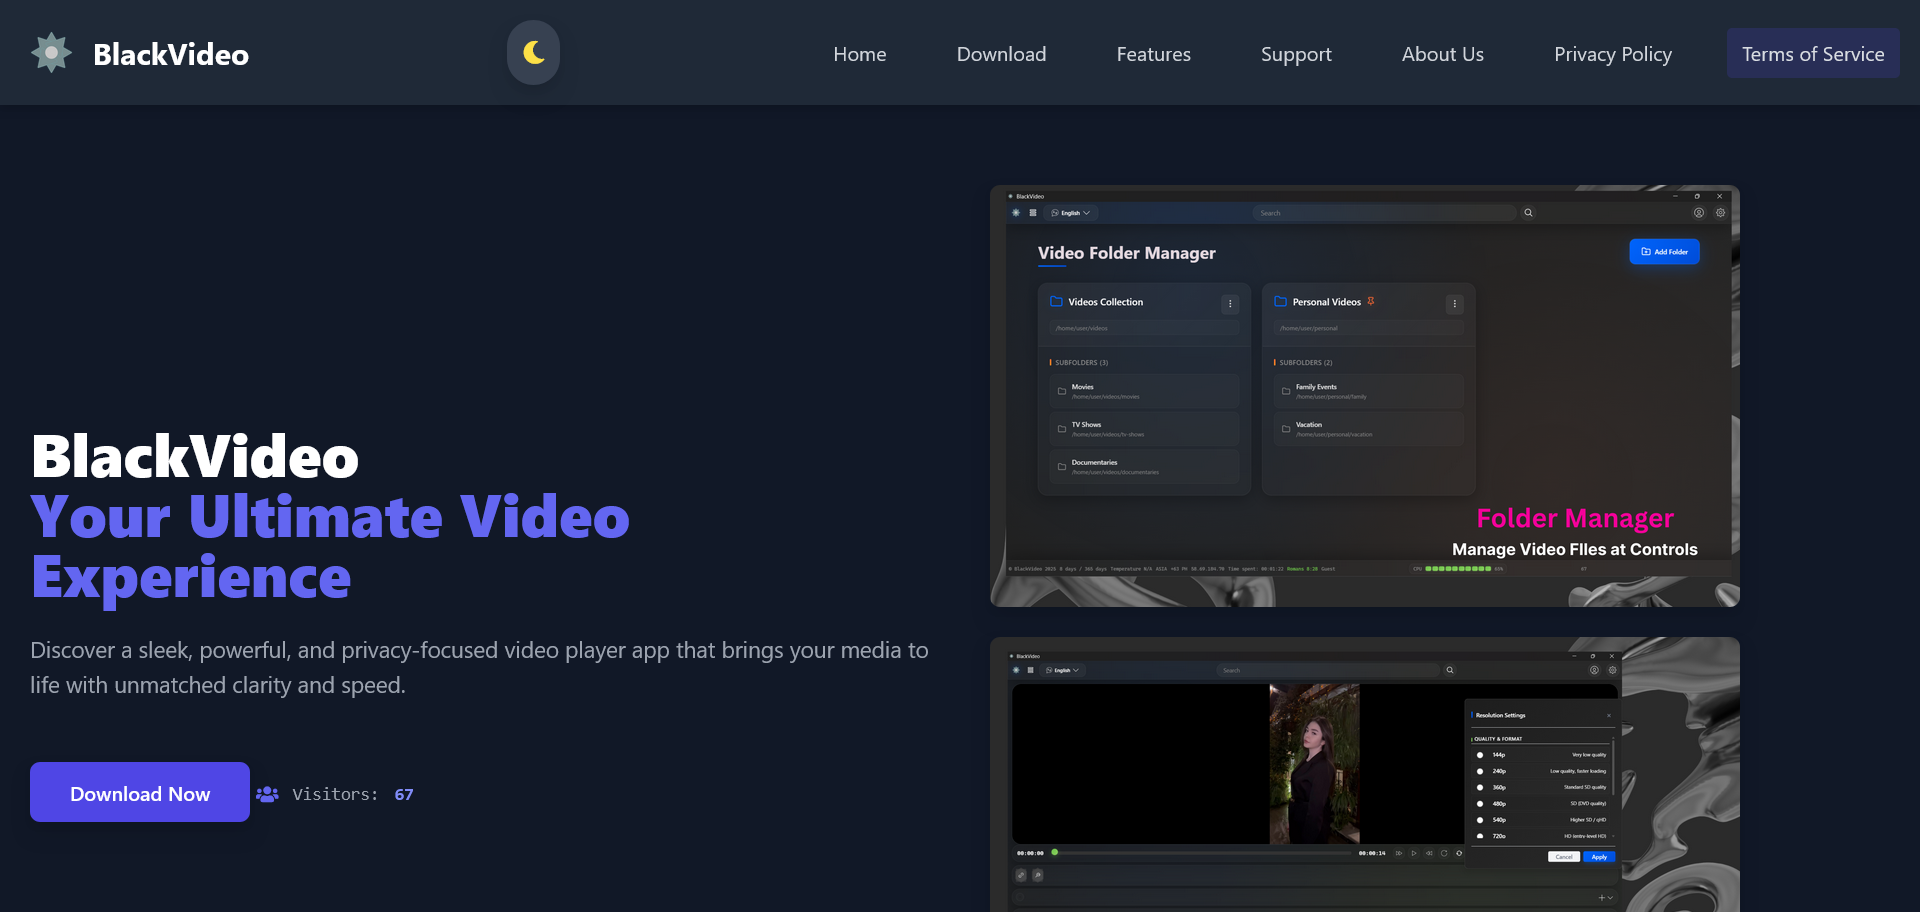Click the 'Folder Manager' pink caption text
The width and height of the screenshot is (1920, 912).
[x=1575, y=518]
